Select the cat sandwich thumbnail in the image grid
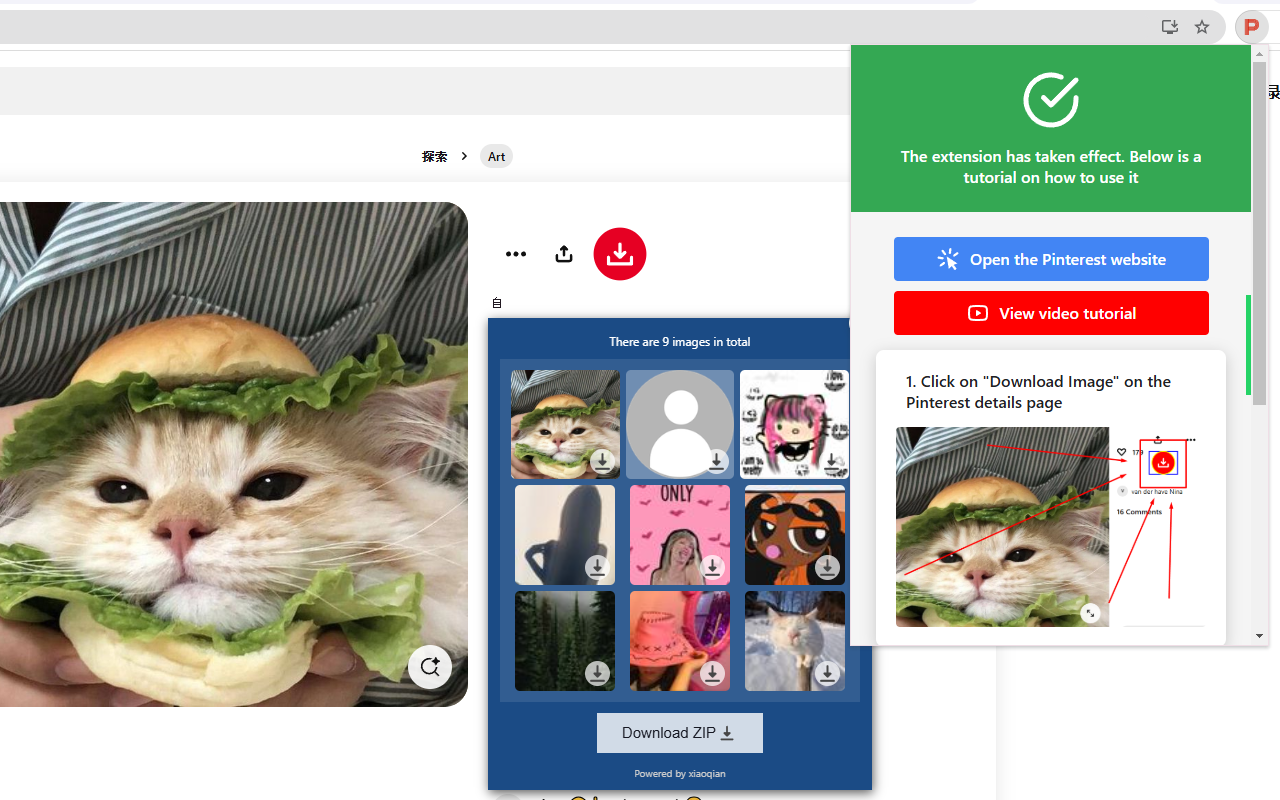The width and height of the screenshot is (1280, 800). coord(565,424)
